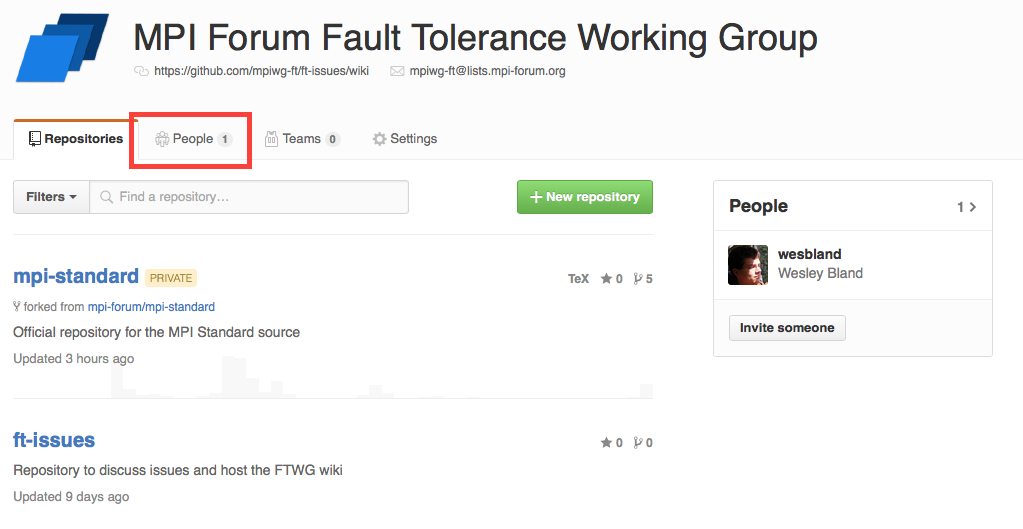Click the New repository button
The width and height of the screenshot is (1023, 529).
tap(585, 197)
